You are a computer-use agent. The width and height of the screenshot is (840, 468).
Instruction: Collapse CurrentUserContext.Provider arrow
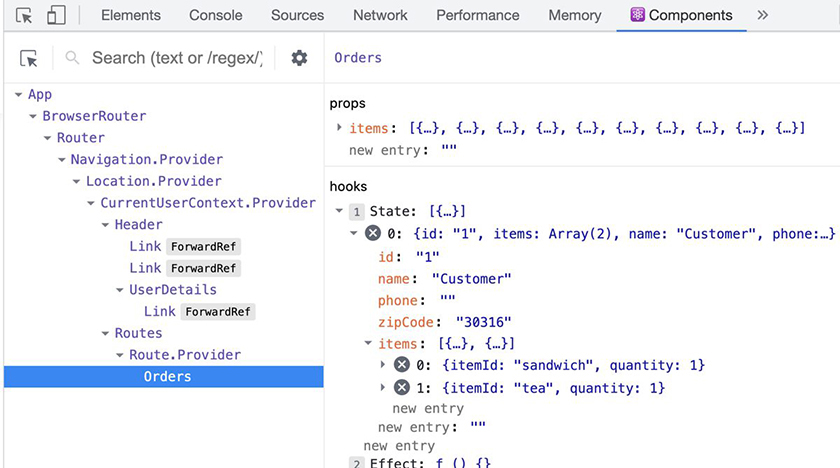[x=91, y=203]
